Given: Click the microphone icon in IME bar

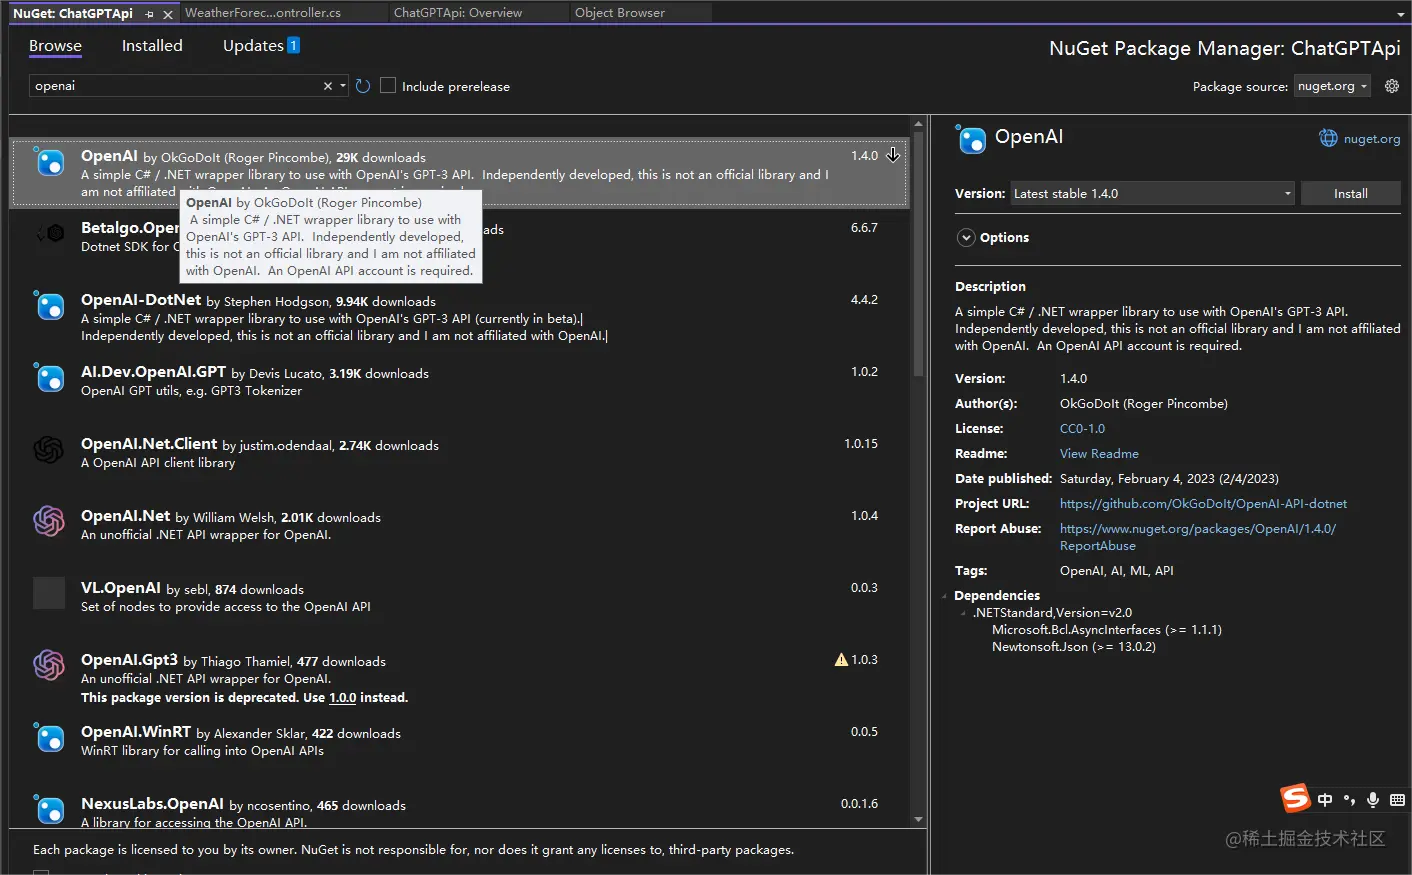Looking at the screenshot, I should pyautogui.click(x=1373, y=800).
